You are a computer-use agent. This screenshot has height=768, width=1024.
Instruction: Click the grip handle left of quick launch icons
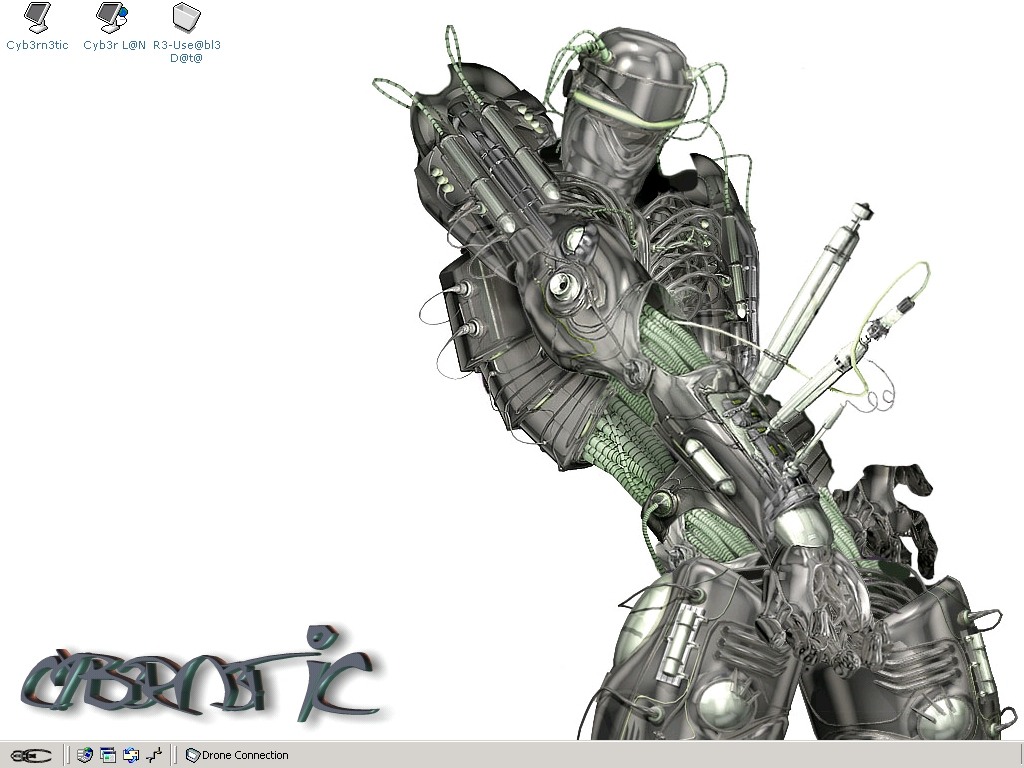(68, 755)
